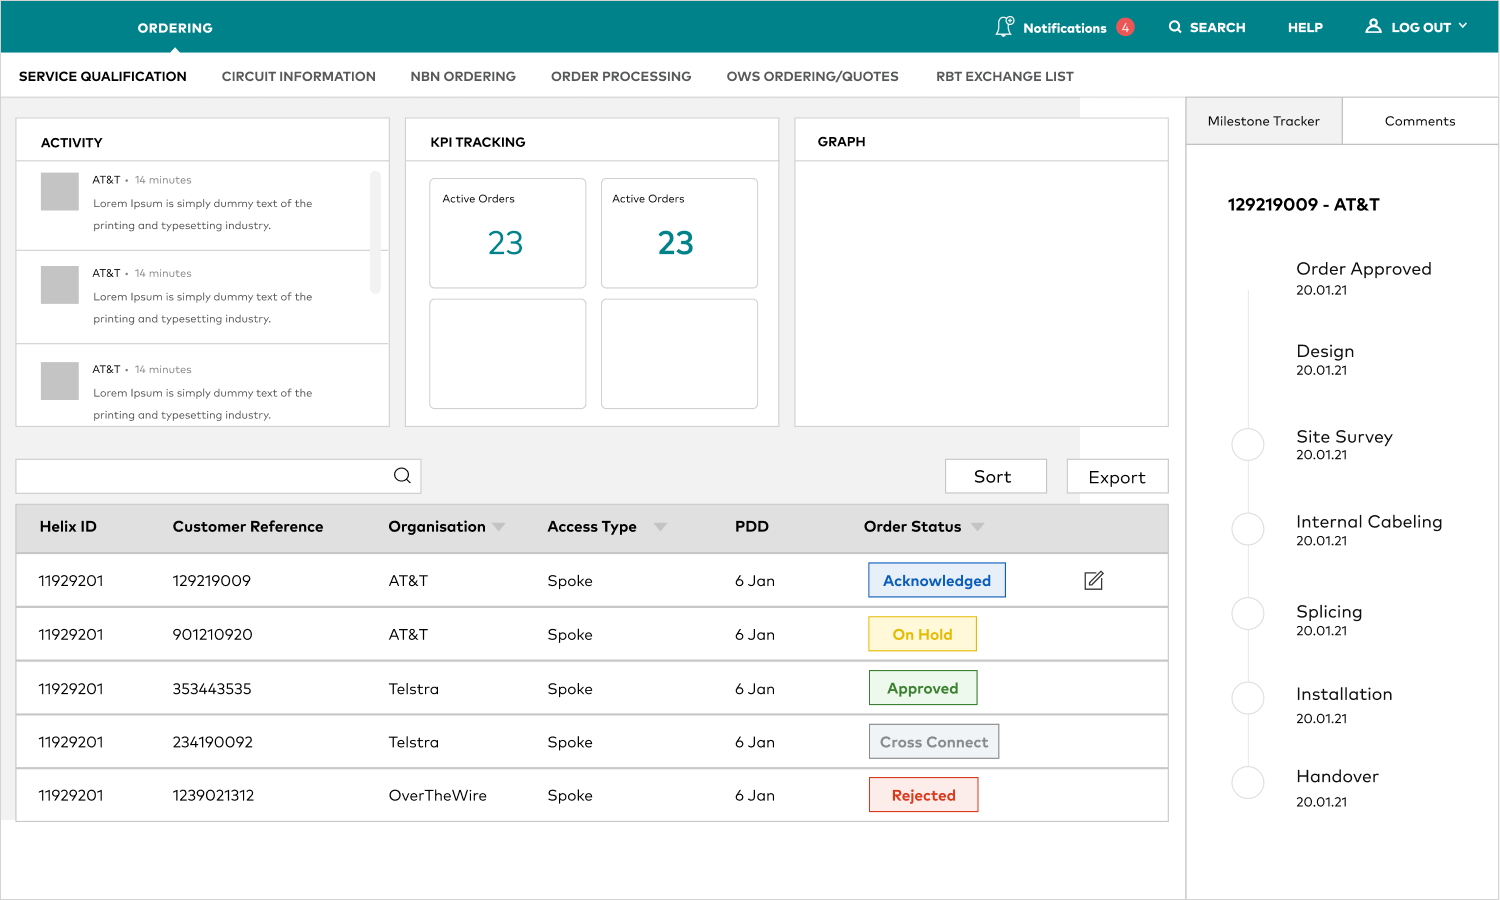Click magnifier icon in table search box
1500x900 pixels.
click(402, 476)
